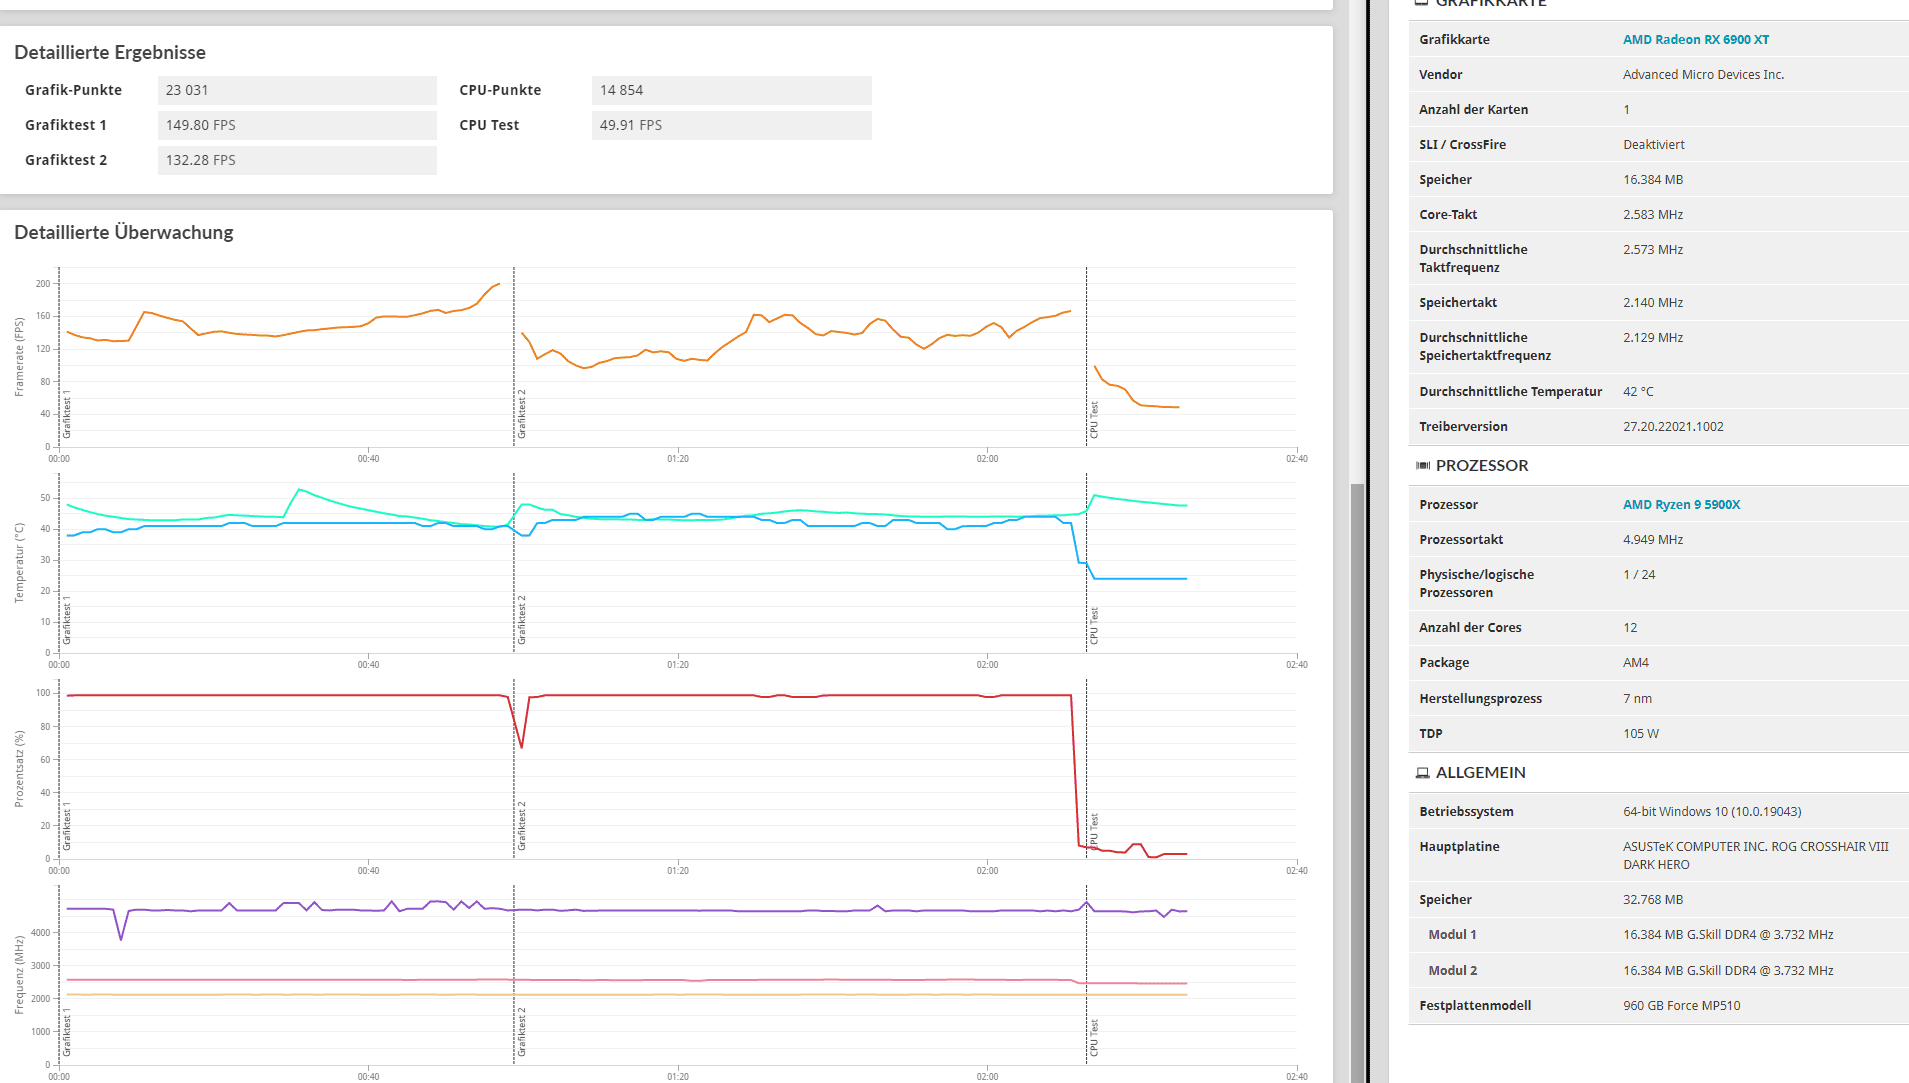Click the Detaillierte Überwachung heading
Viewport: 1909px width, 1083px height.
tap(124, 232)
